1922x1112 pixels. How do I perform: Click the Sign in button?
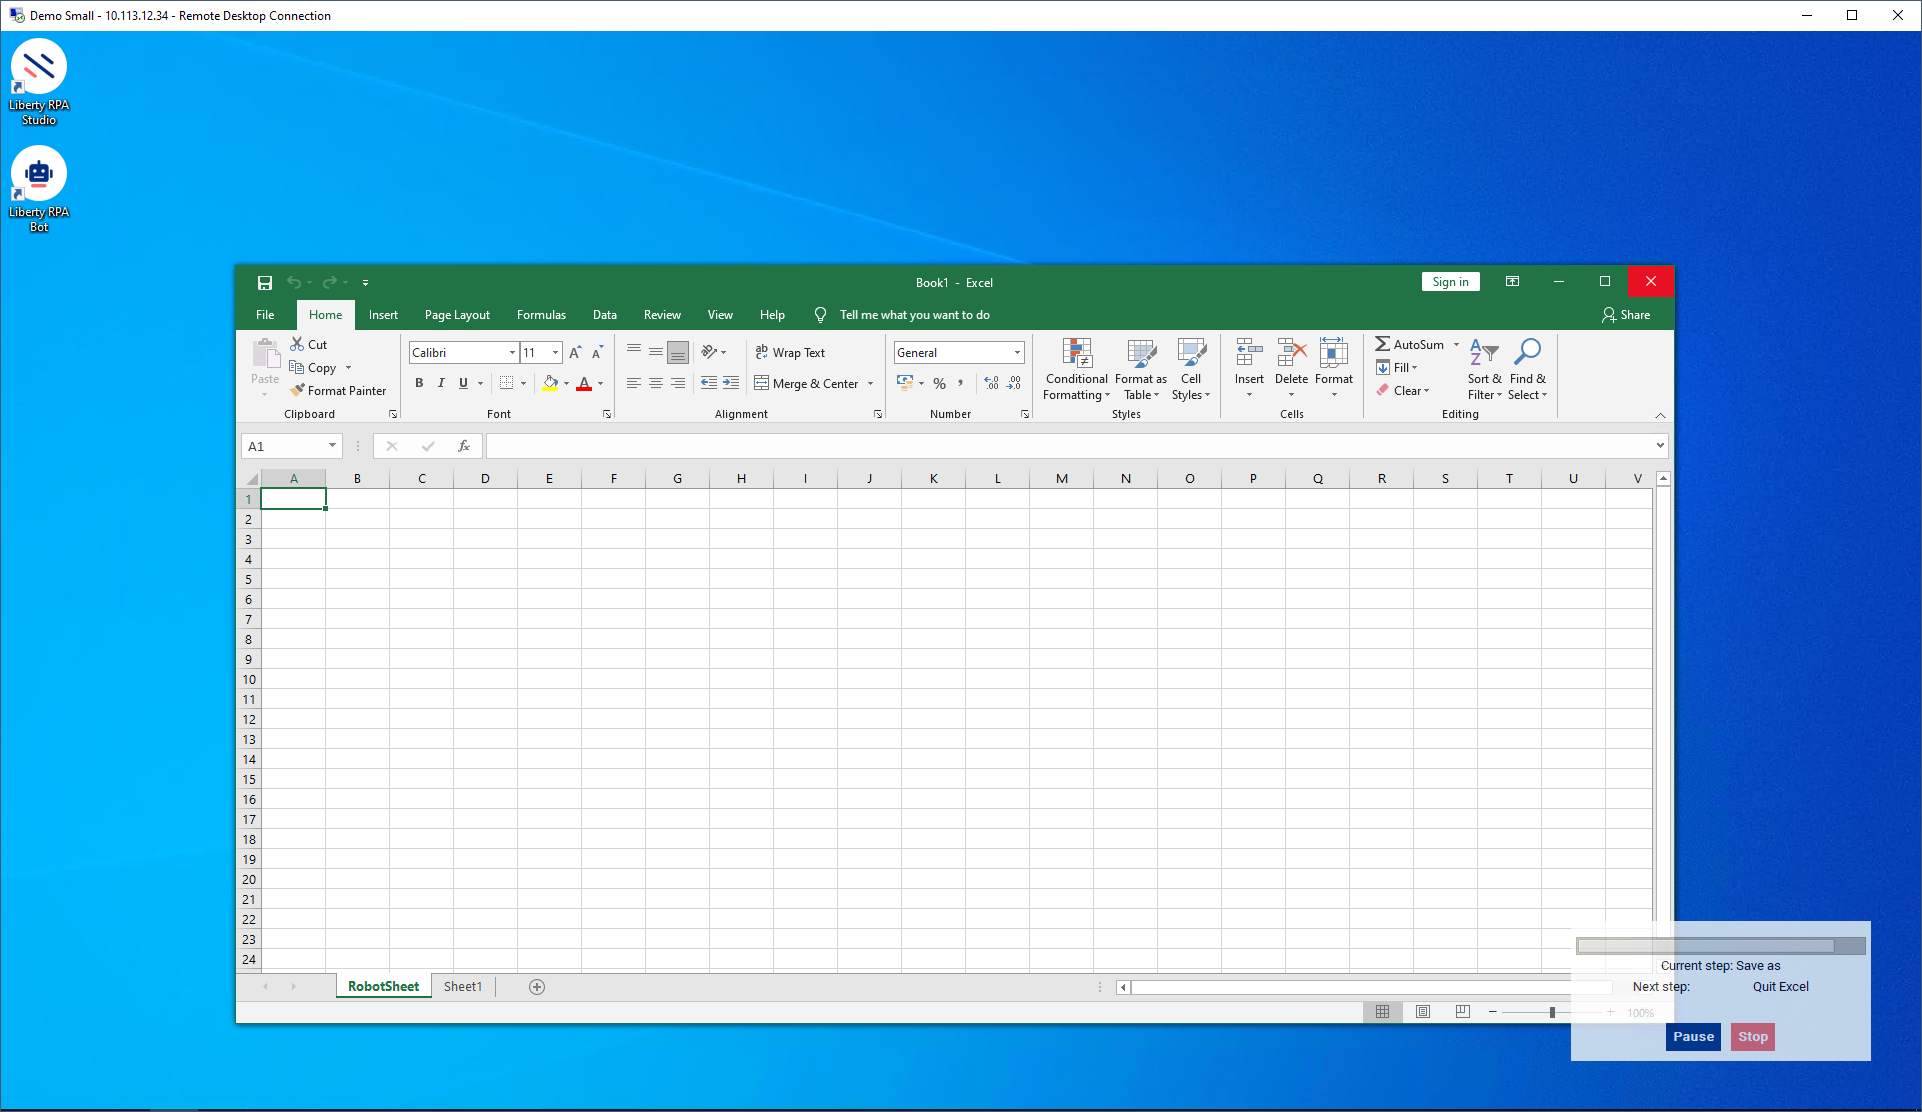1450,282
